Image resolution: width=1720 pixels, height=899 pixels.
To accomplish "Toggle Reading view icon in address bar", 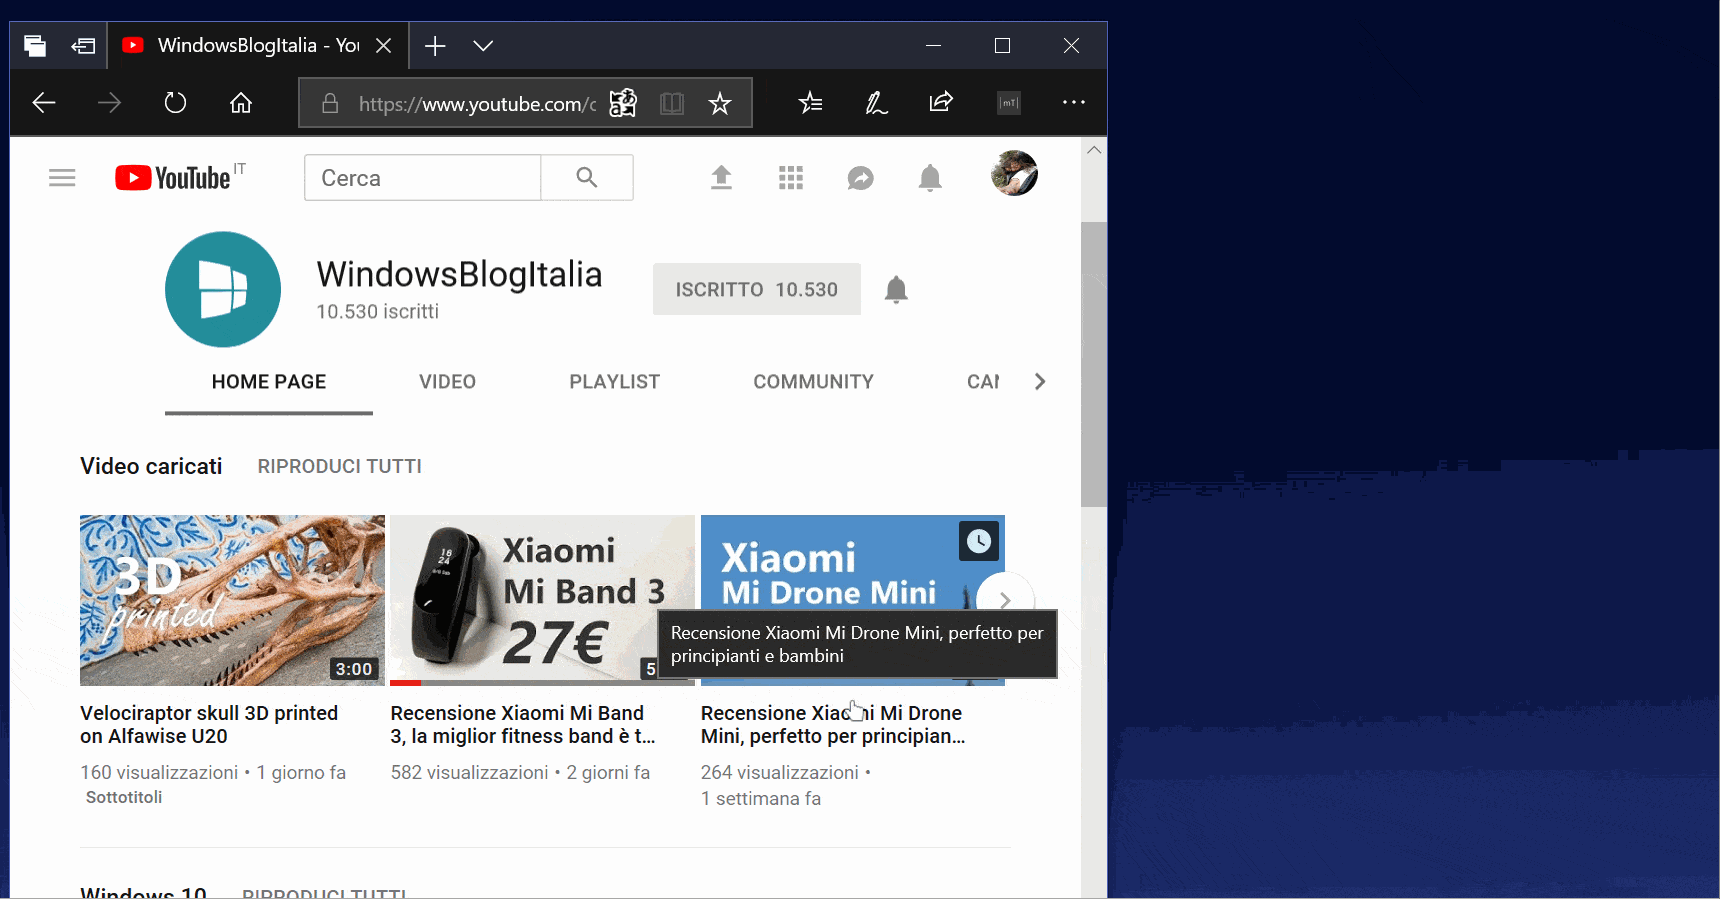I will (x=672, y=103).
